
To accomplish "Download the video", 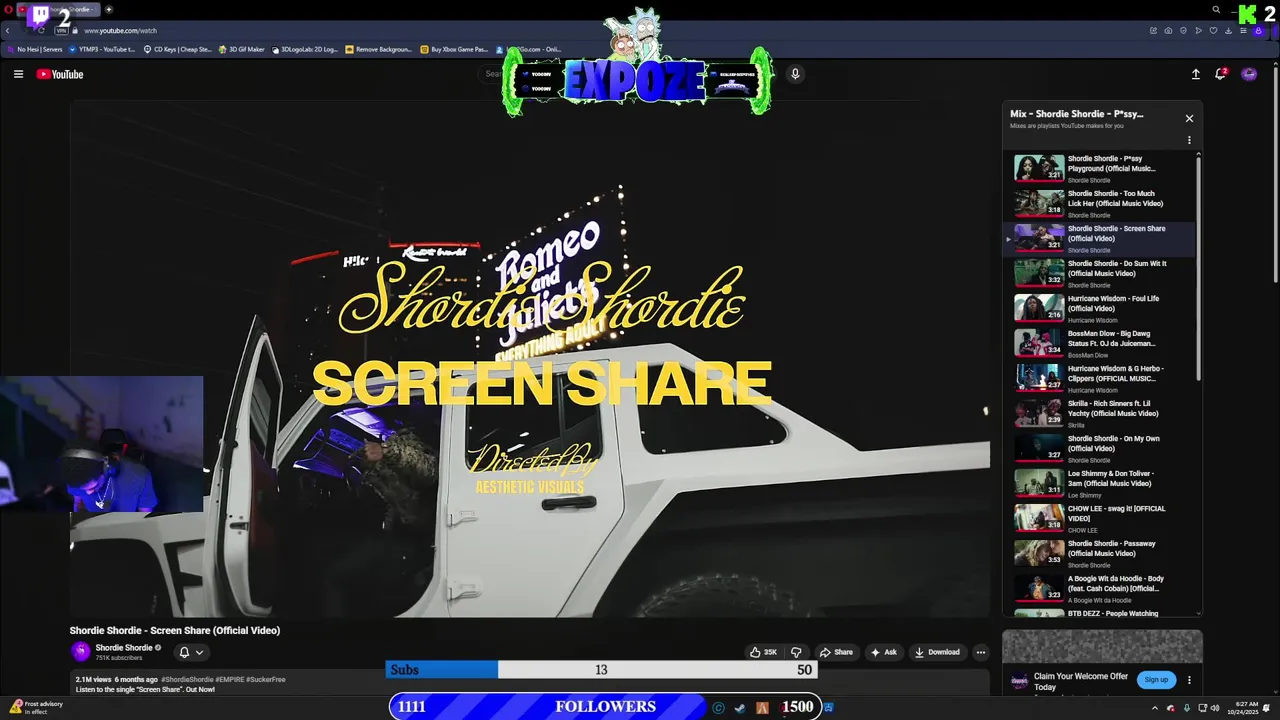I will tap(937, 652).
